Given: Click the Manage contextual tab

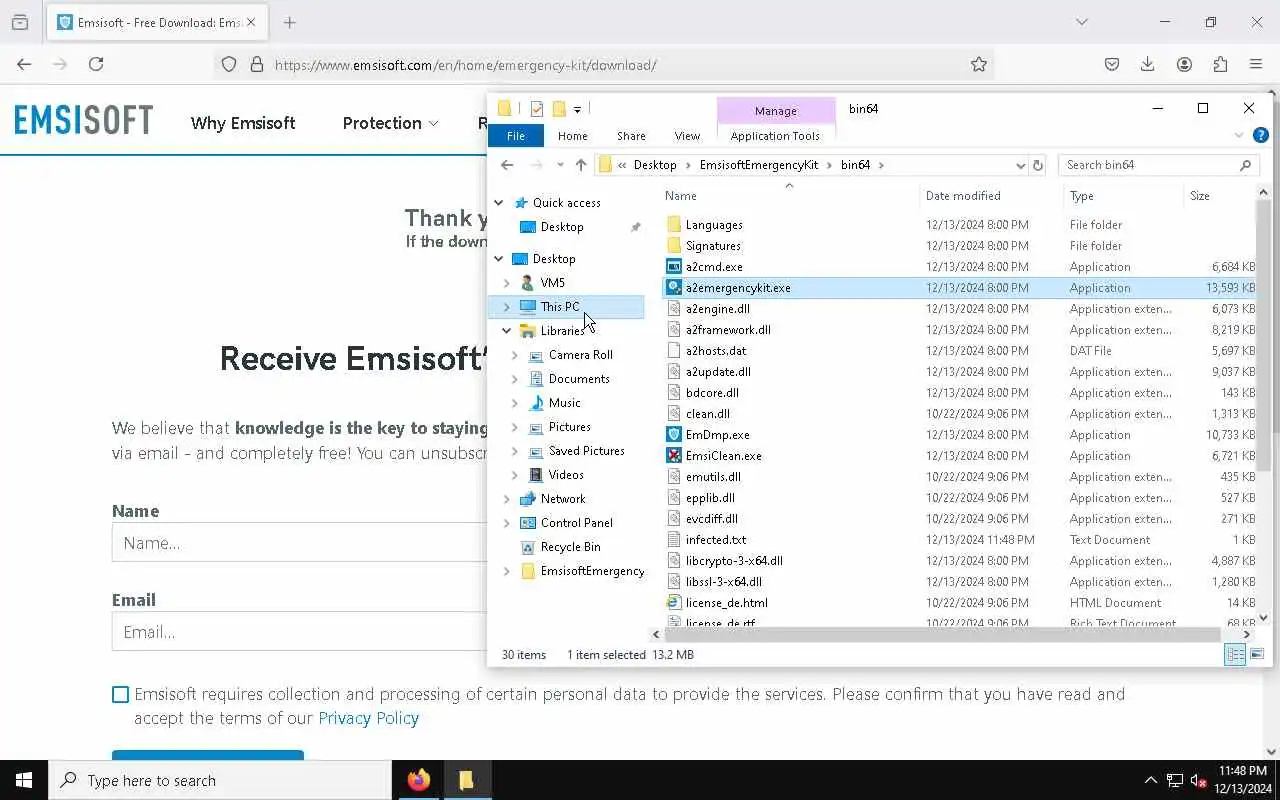Looking at the screenshot, I should pyautogui.click(x=776, y=111).
